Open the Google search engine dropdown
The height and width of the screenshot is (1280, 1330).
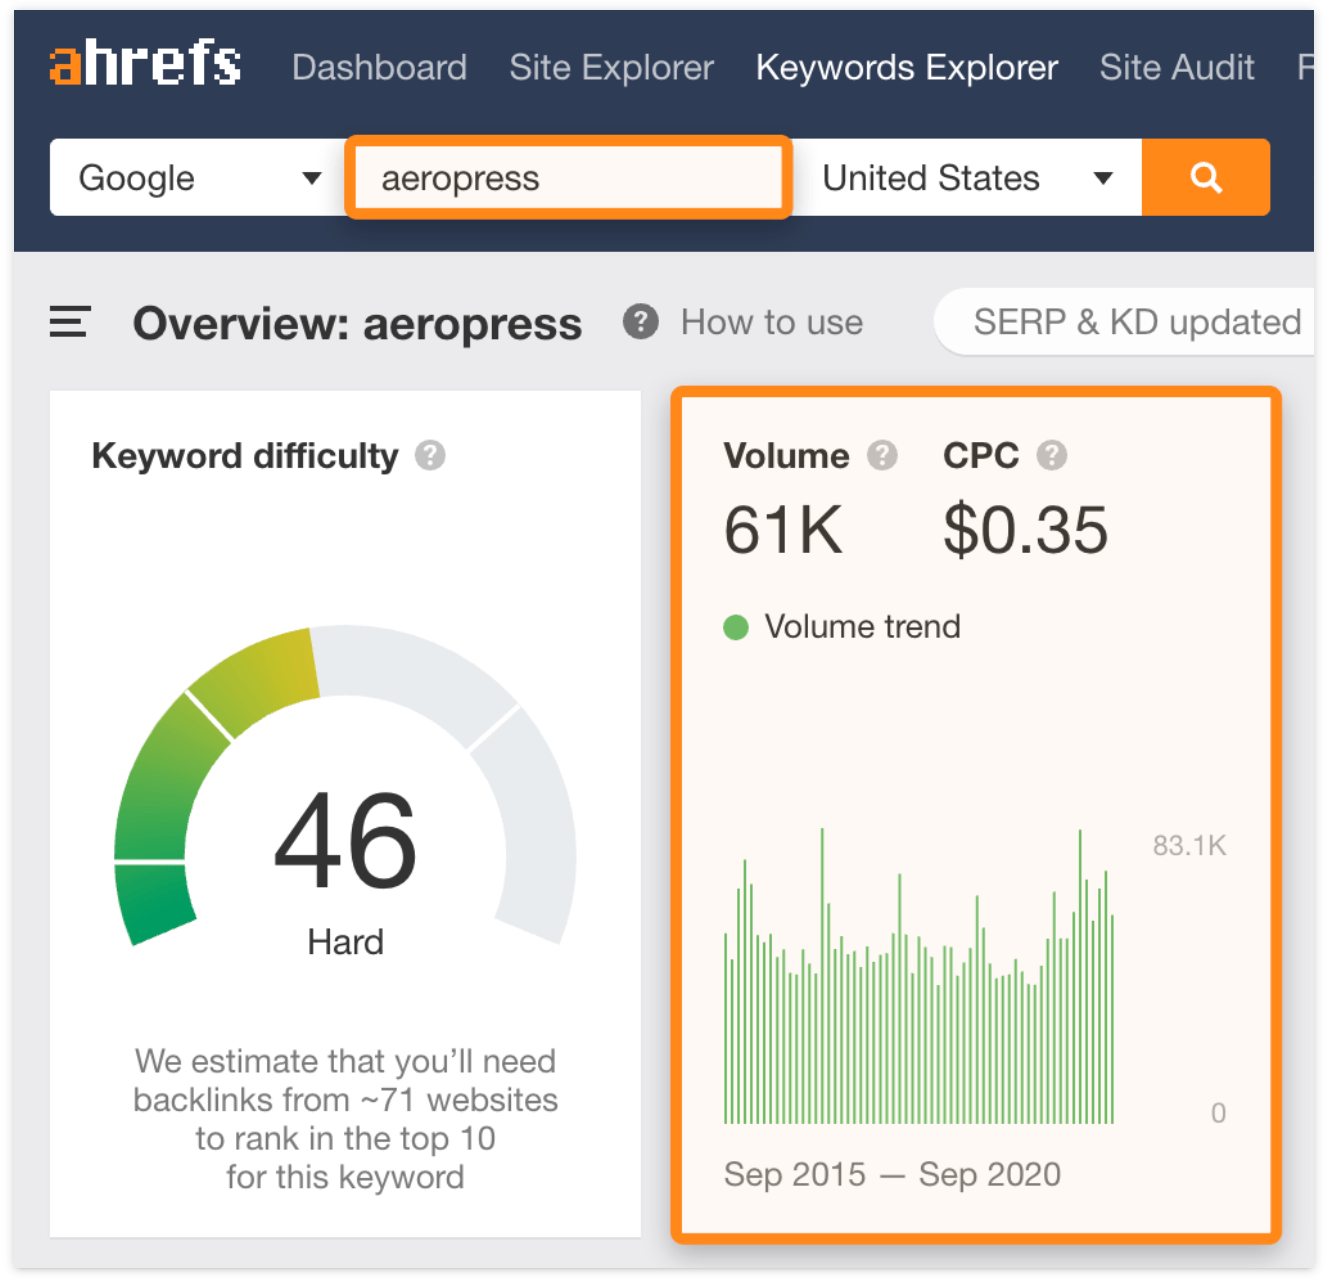click(198, 178)
